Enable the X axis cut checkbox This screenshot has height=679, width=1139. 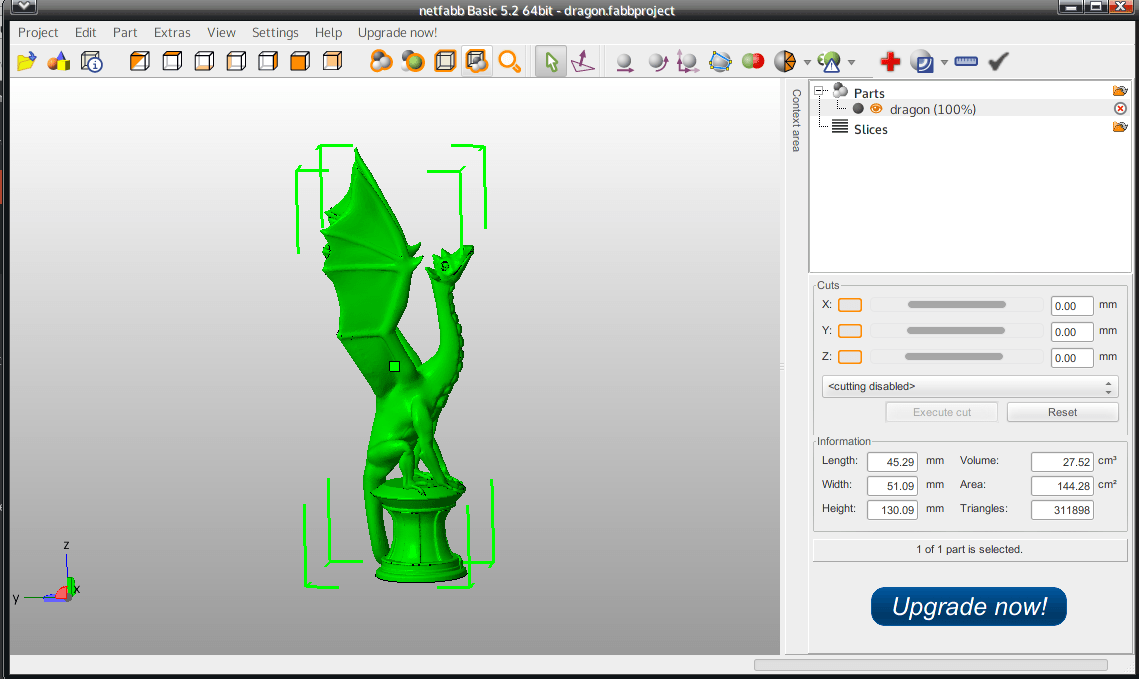(849, 304)
